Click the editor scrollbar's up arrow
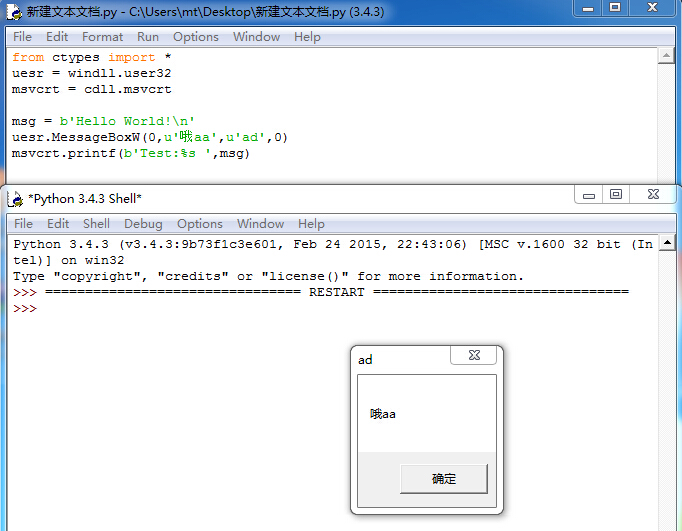Viewport: 682px width, 531px height. point(667,57)
